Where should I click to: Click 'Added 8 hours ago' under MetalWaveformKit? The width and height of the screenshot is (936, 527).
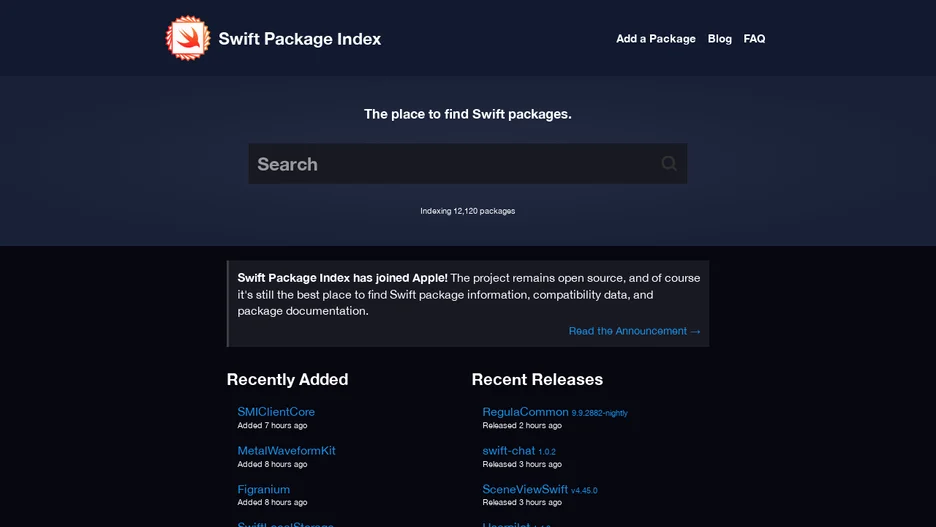272,464
